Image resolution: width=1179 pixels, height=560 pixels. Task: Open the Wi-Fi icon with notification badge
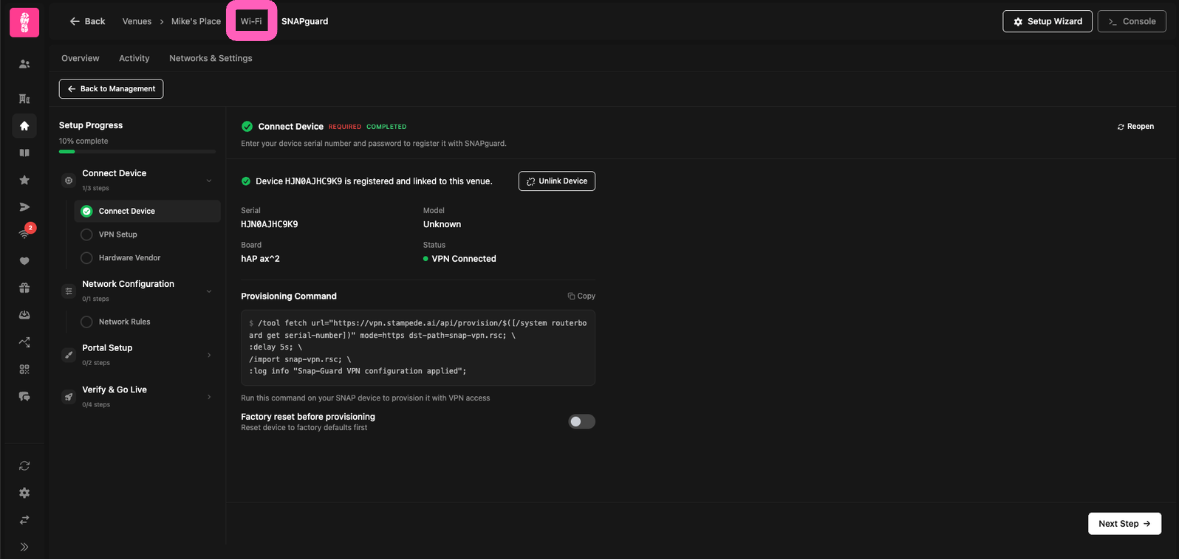(x=24, y=233)
